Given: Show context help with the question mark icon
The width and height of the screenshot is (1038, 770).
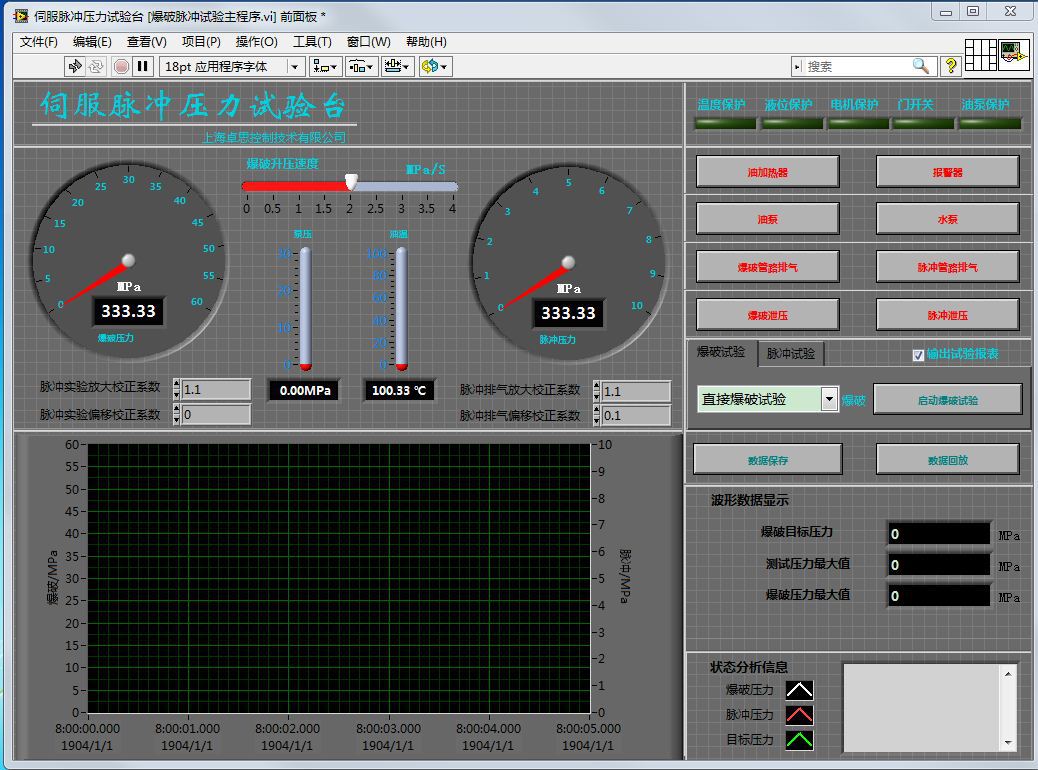Looking at the screenshot, I should pyautogui.click(x=951, y=66).
